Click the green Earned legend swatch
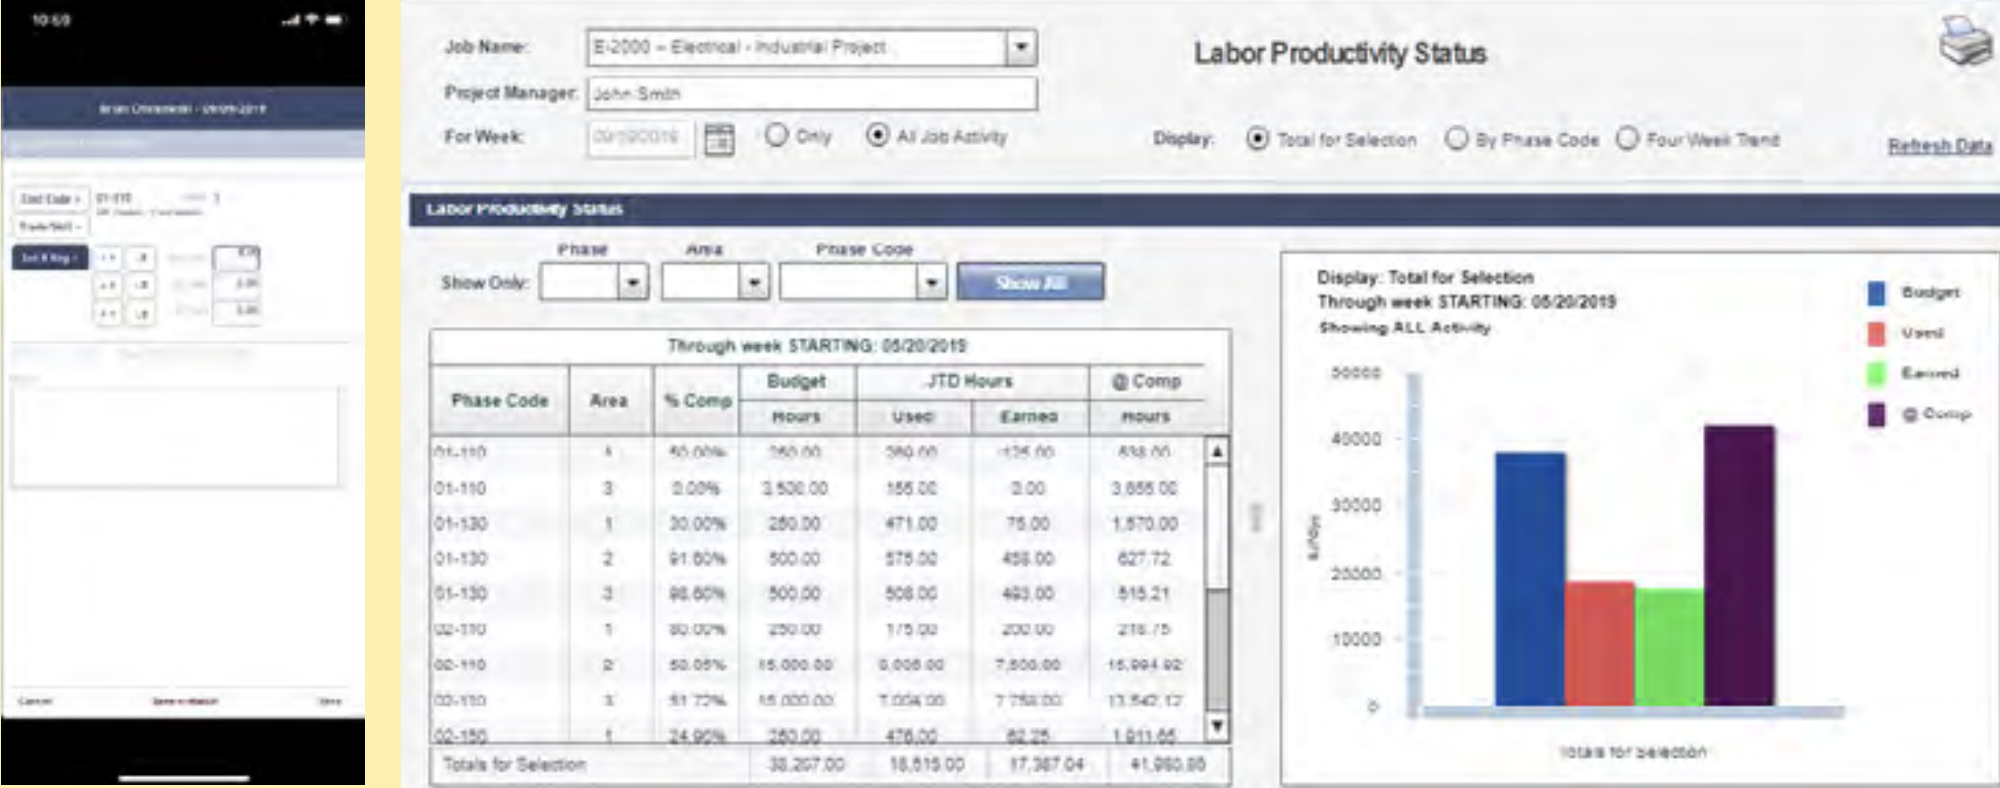The height and width of the screenshot is (788, 2000). [1877, 374]
